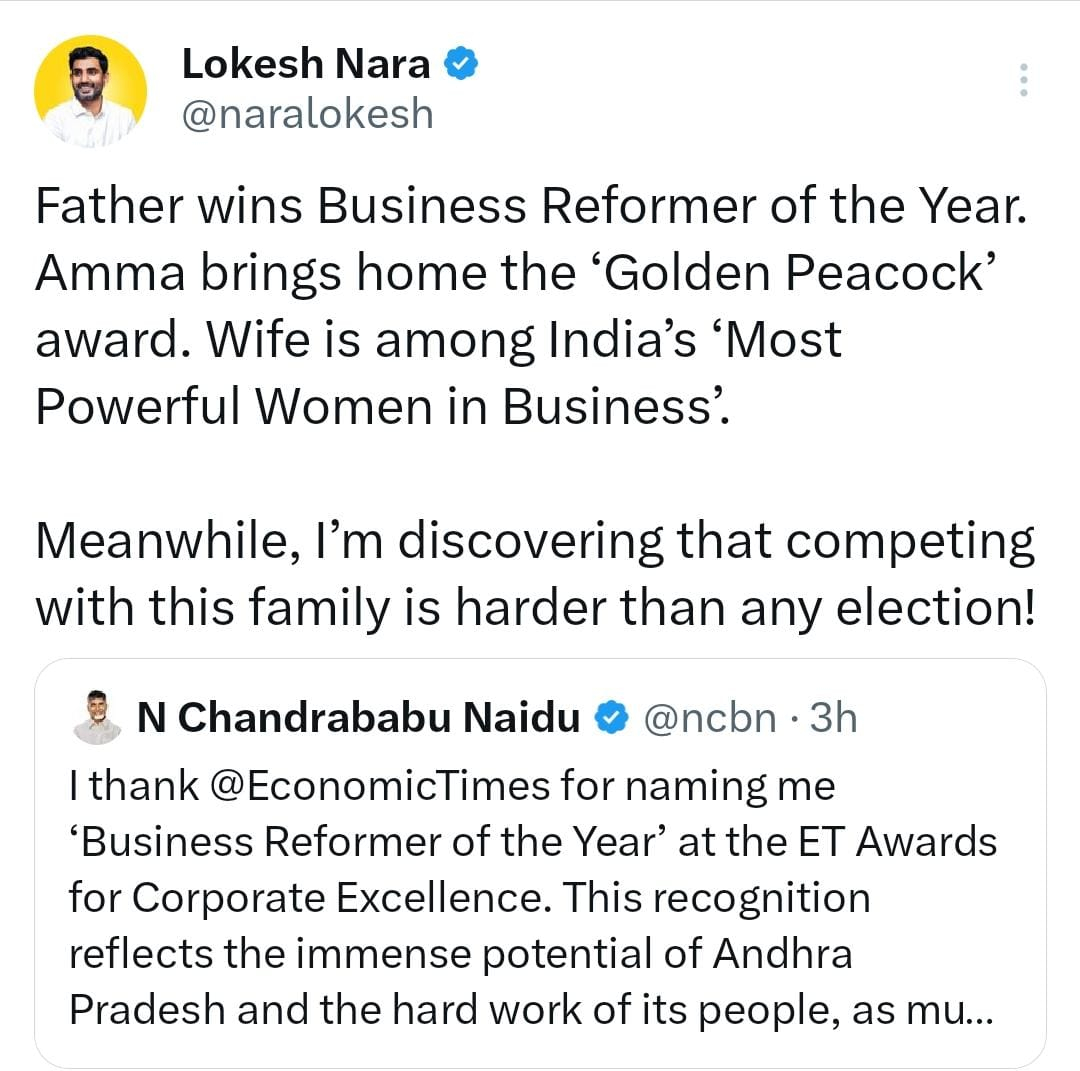Expand truncated quoted tweet at trailing ellipsis
This screenshot has height=1071, width=1080.
(x=971, y=1010)
